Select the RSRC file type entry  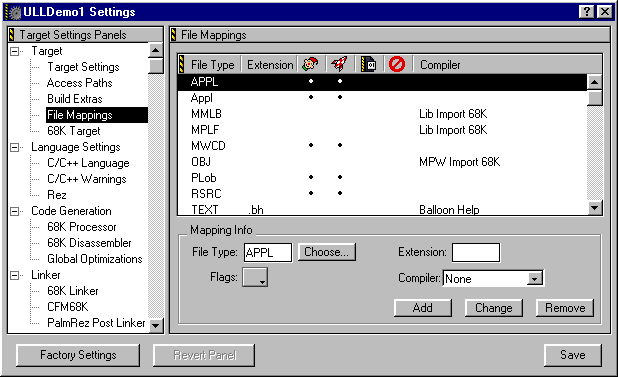(206, 194)
